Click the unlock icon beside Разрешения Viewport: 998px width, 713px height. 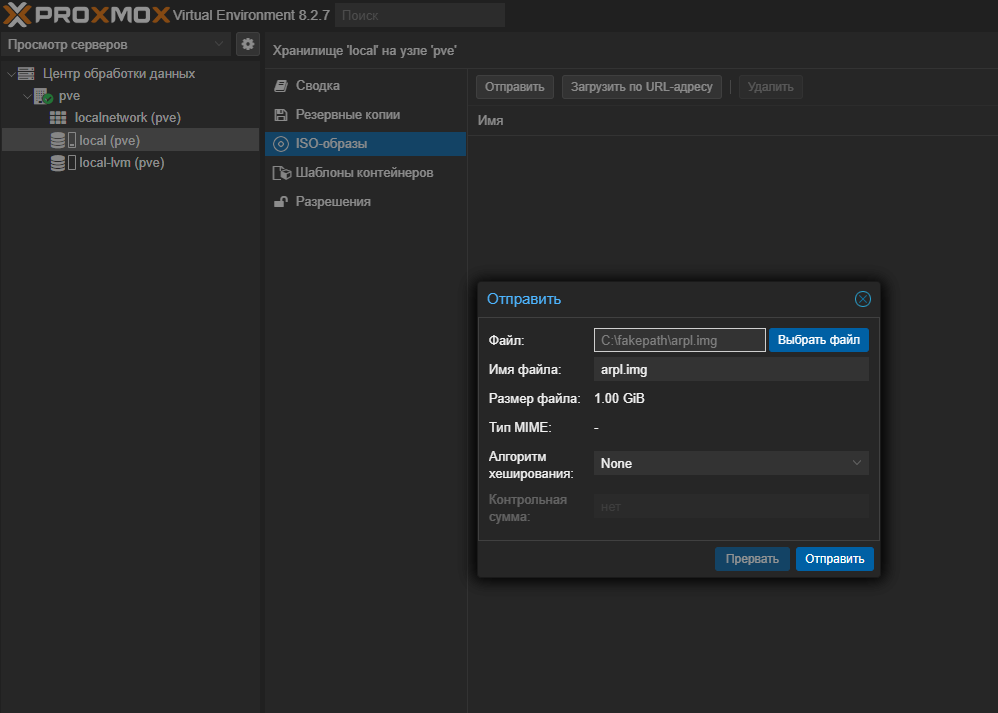281,202
